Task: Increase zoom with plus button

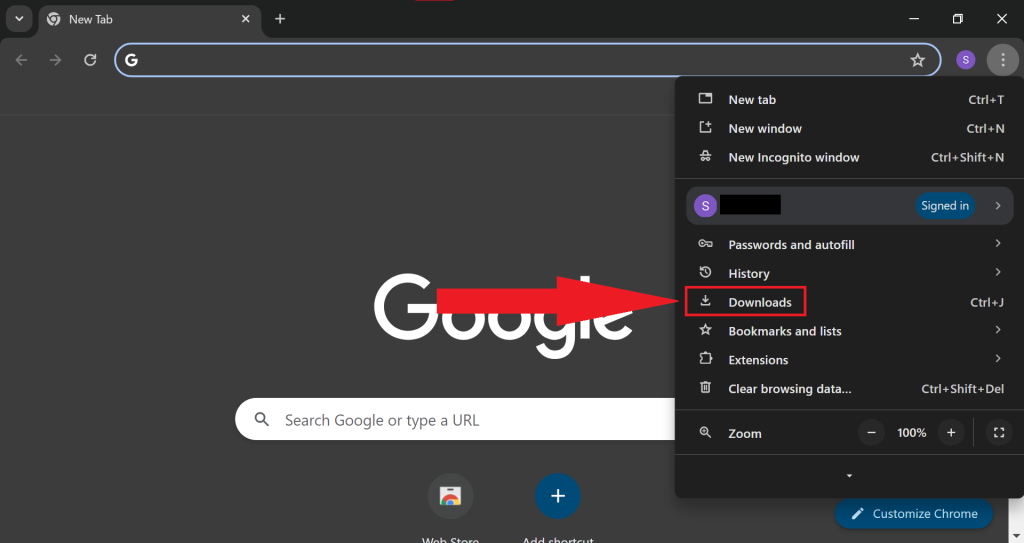Action: click(951, 433)
